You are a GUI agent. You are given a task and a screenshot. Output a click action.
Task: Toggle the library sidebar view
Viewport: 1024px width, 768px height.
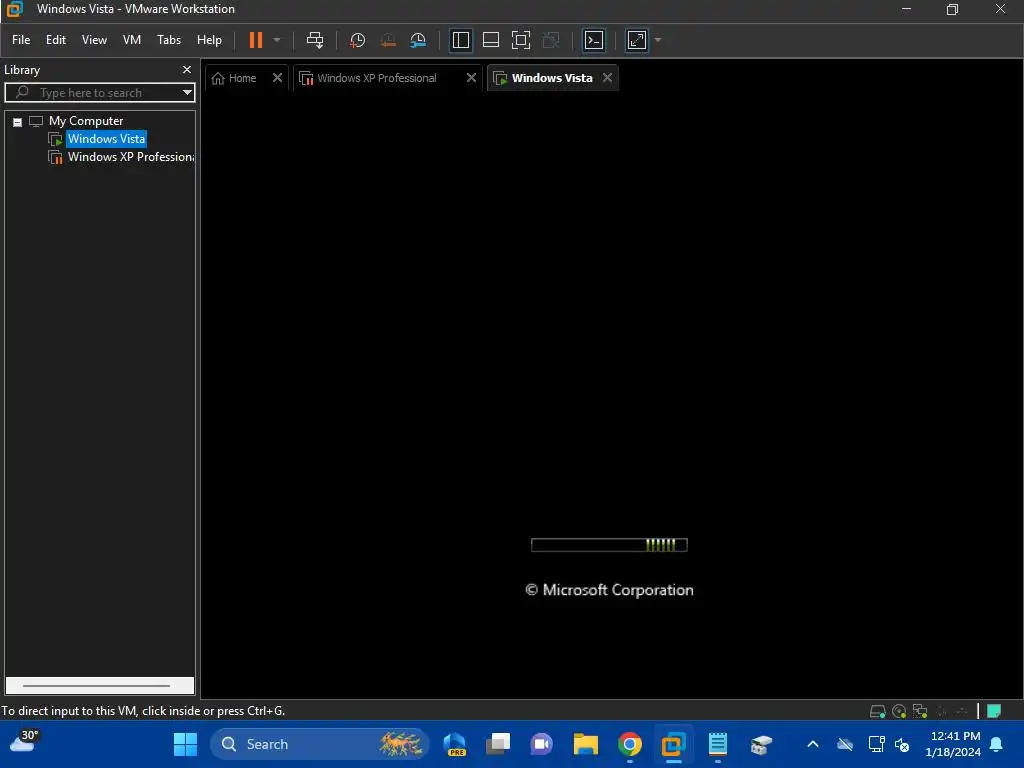point(460,40)
